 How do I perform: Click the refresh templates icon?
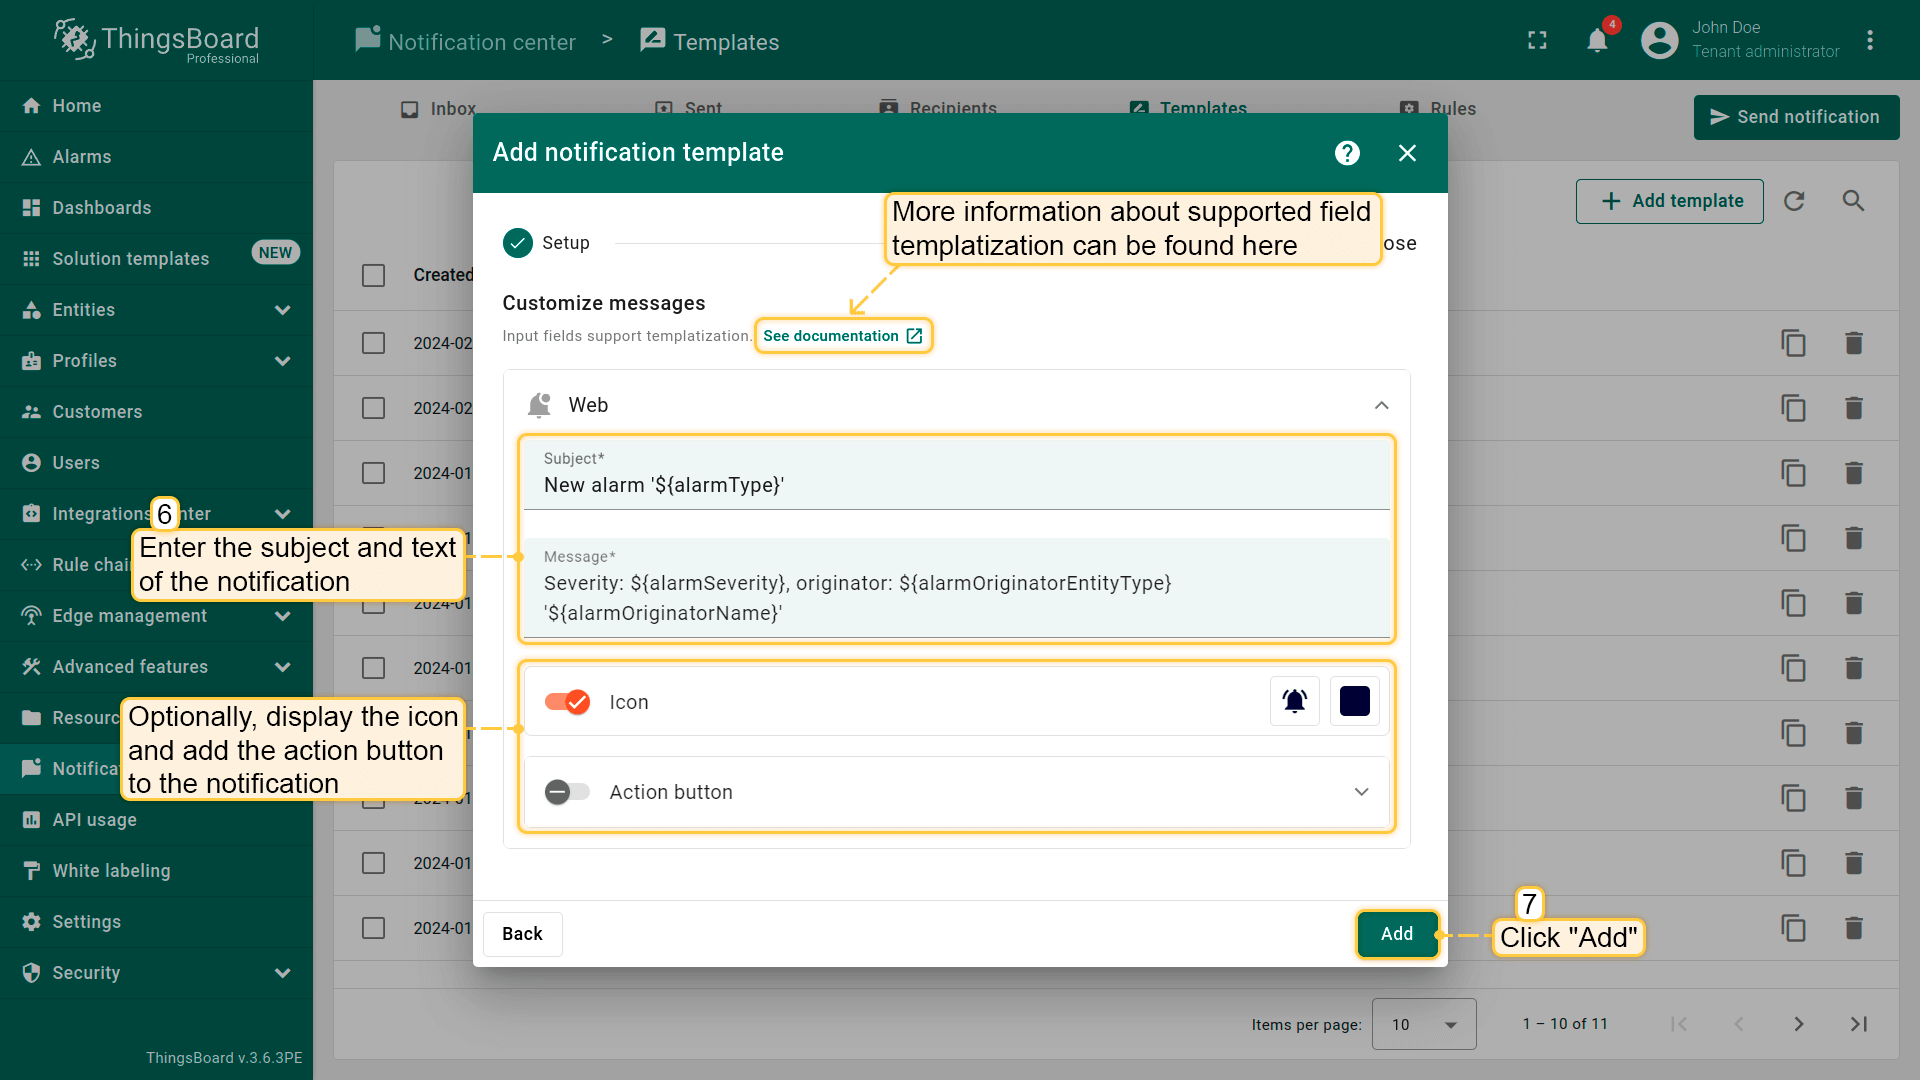tap(1794, 201)
